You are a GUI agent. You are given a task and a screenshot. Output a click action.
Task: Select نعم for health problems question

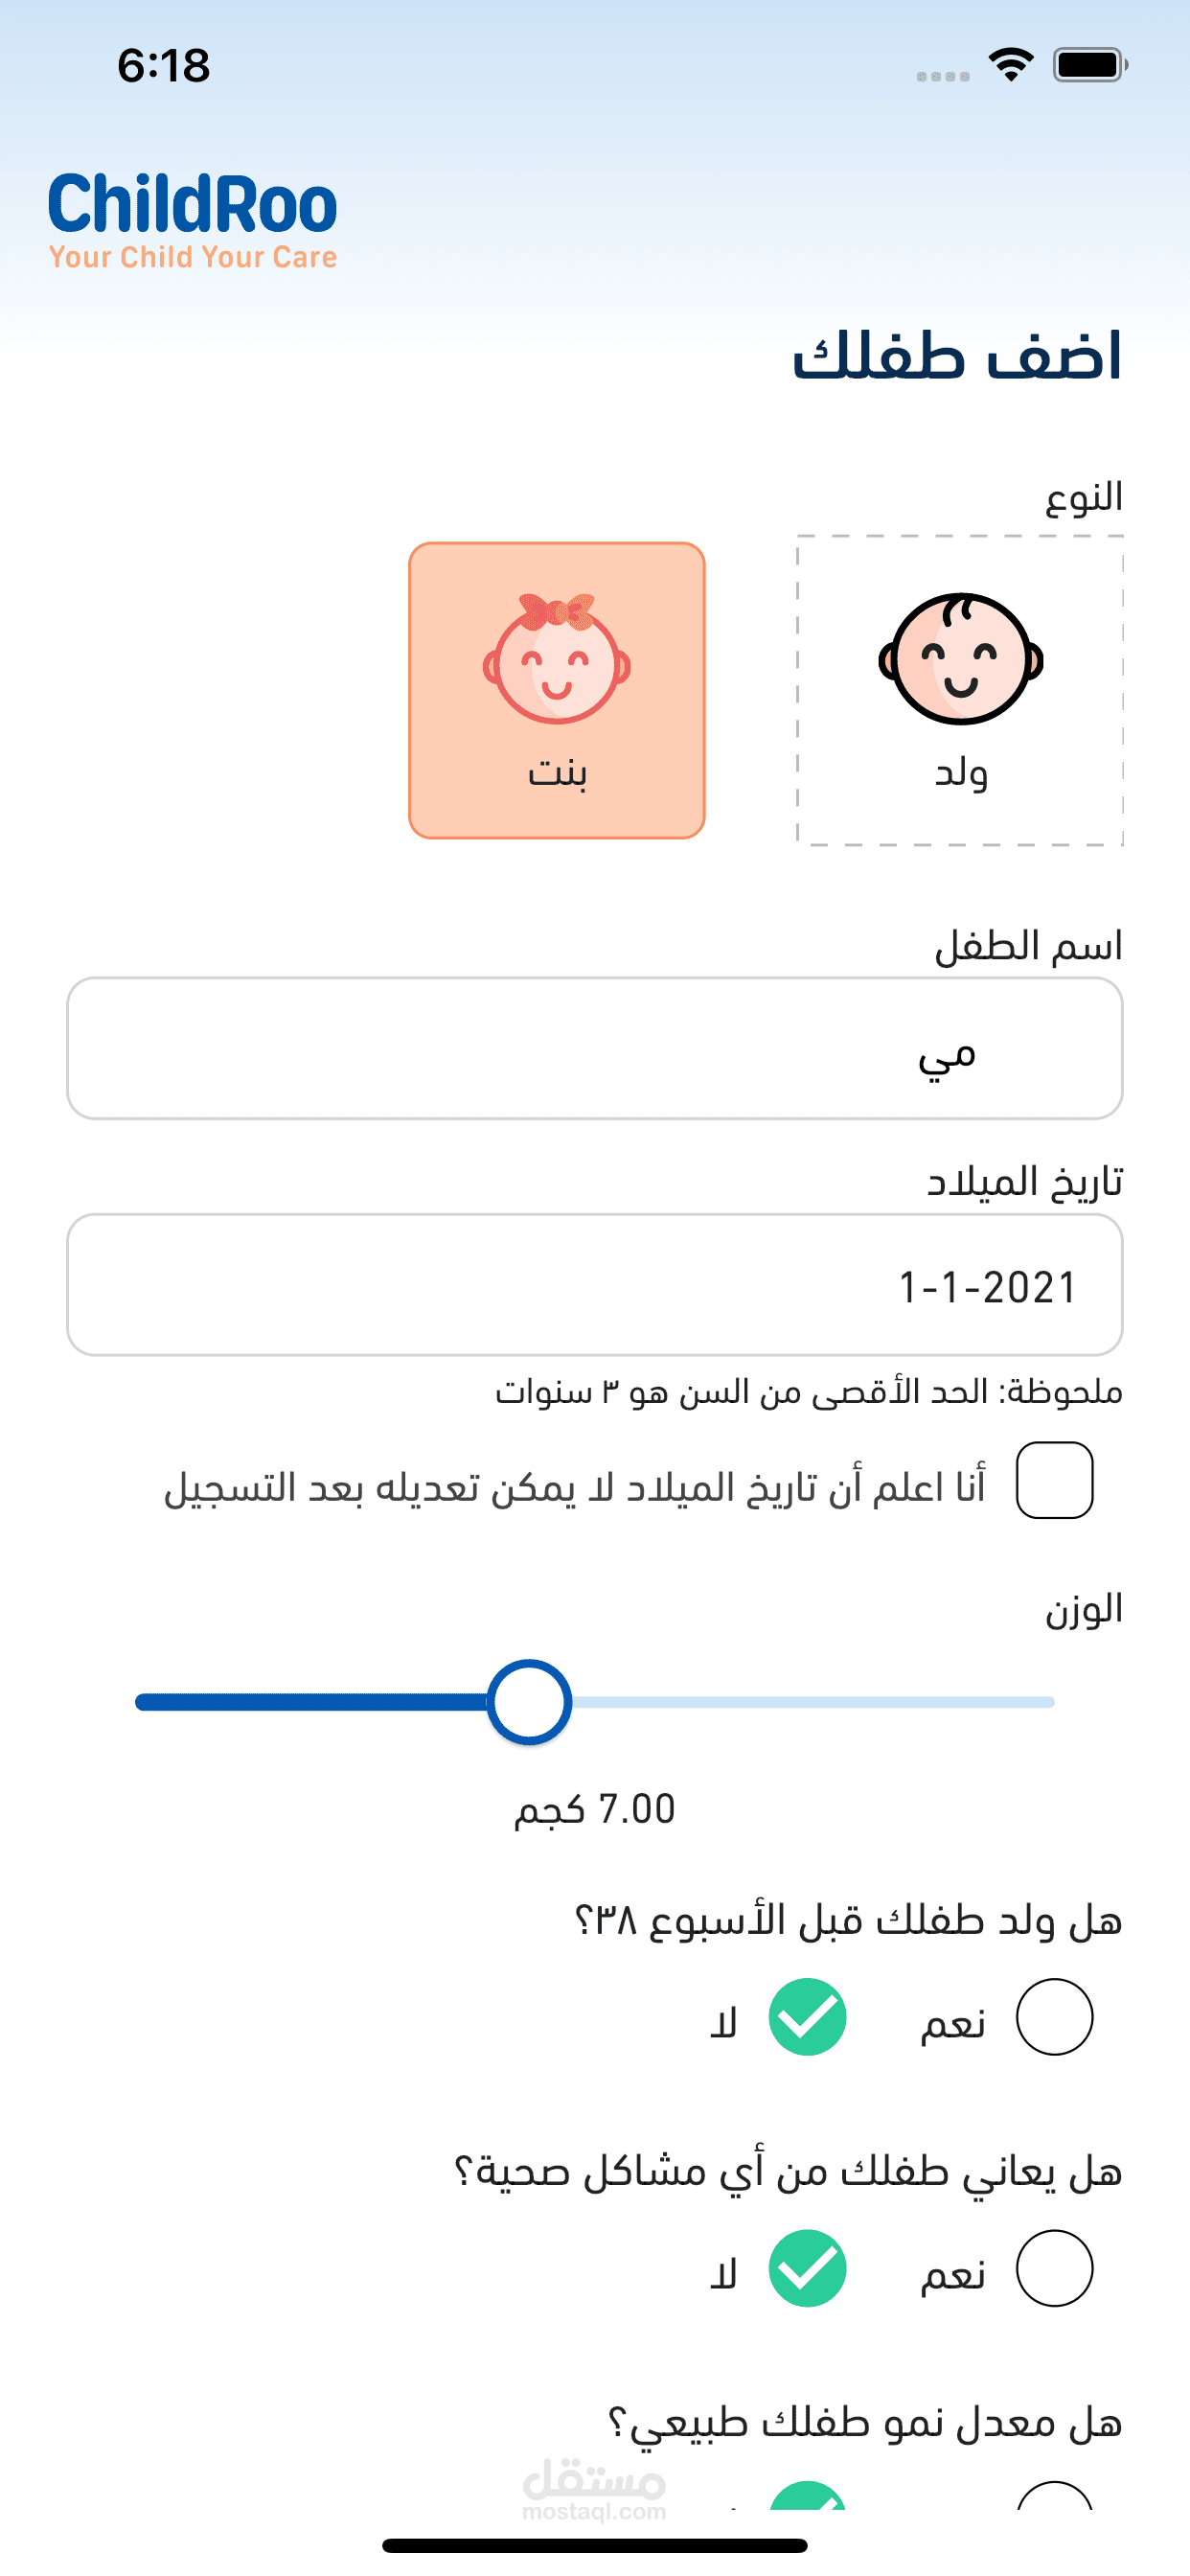(x=1054, y=2268)
